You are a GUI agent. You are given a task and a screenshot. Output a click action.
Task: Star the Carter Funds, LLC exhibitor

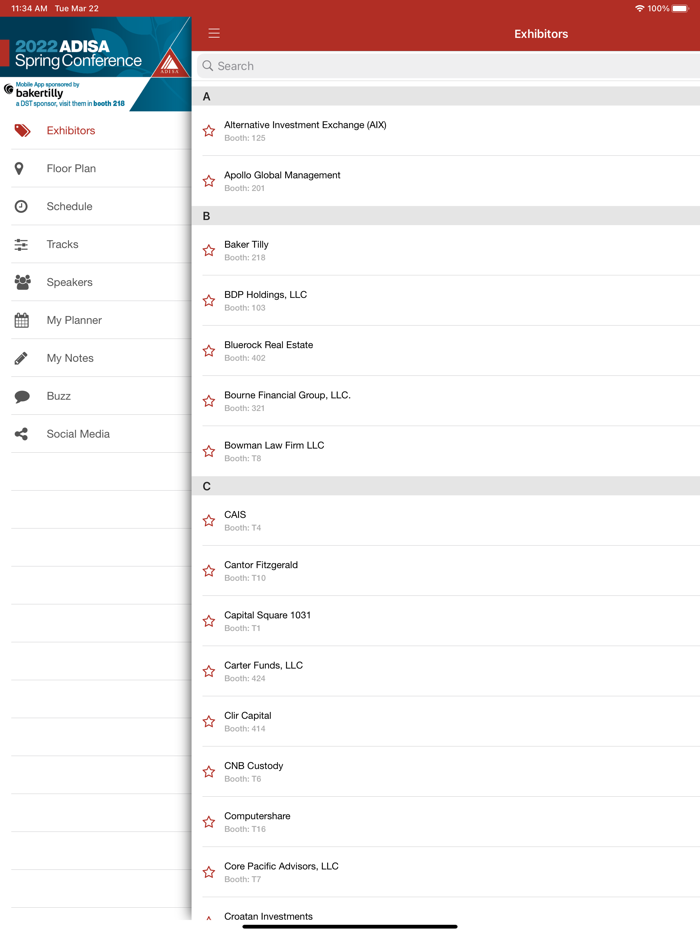click(x=209, y=671)
